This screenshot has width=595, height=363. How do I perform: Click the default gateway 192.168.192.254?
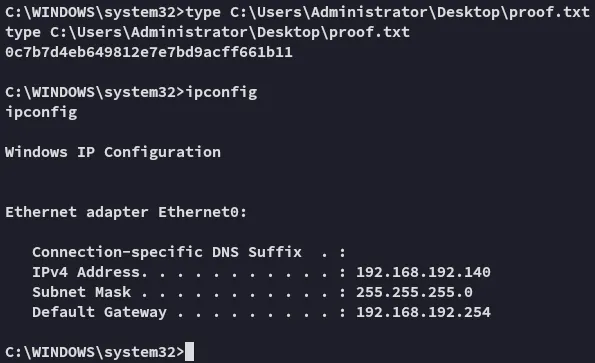click(x=423, y=312)
